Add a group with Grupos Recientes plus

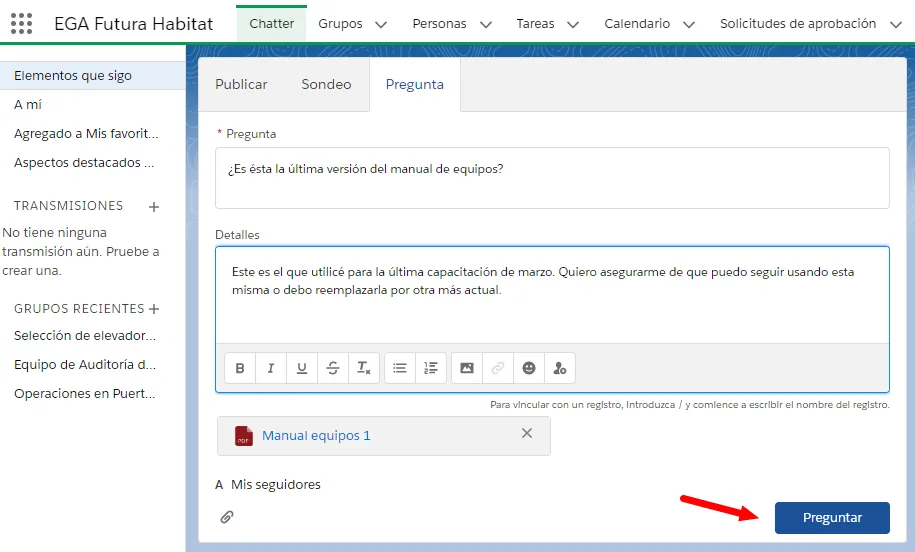pyautogui.click(x=154, y=309)
